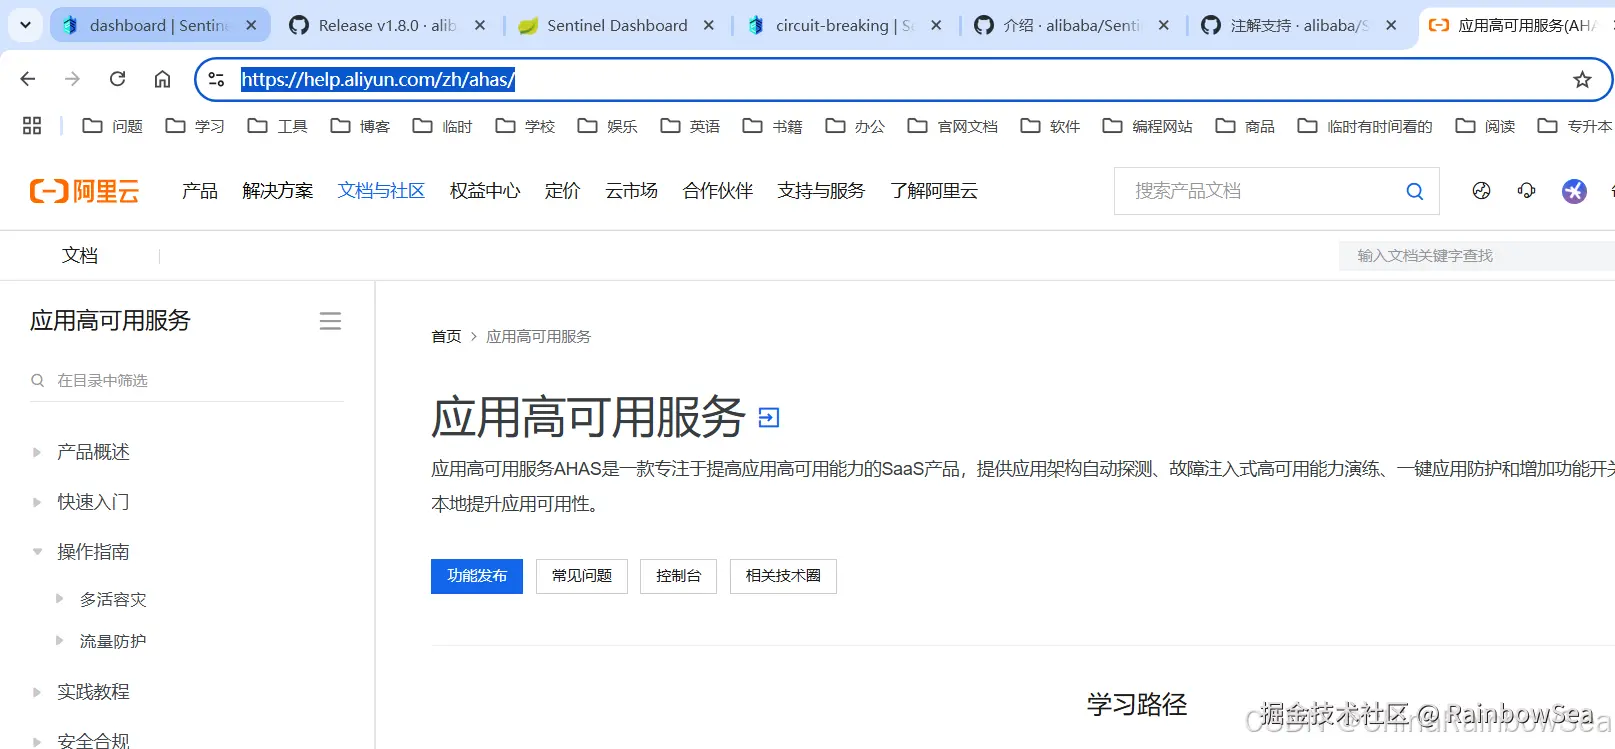Expand the 流量防护 sub-node
Viewport: 1615px width, 749px height.
pyautogui.click(x=59, y=641)
